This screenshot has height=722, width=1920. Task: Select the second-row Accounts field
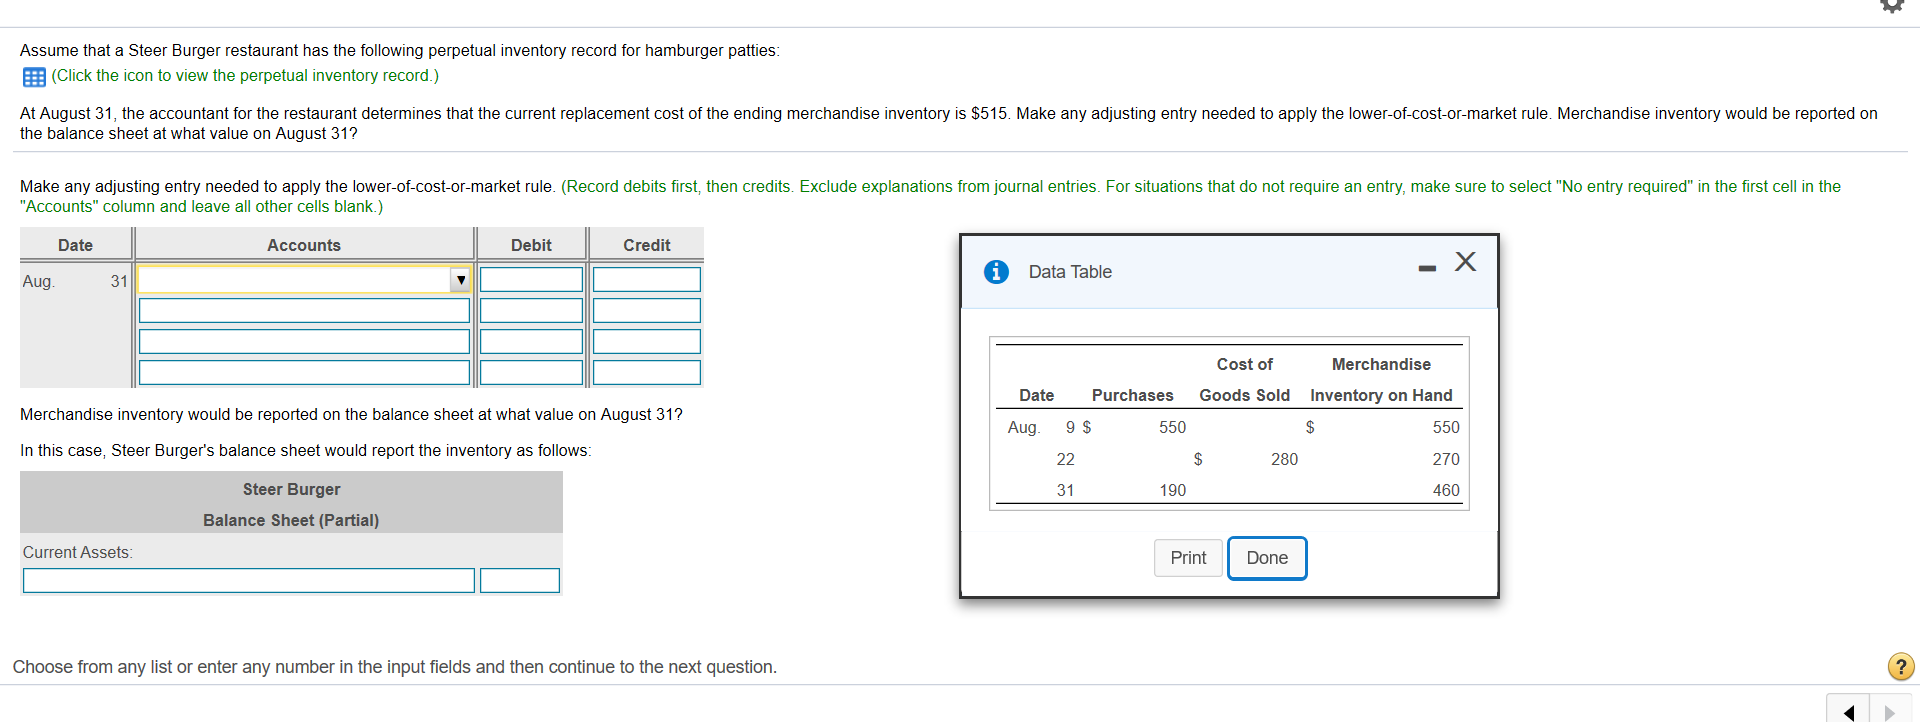click(304, 311)
